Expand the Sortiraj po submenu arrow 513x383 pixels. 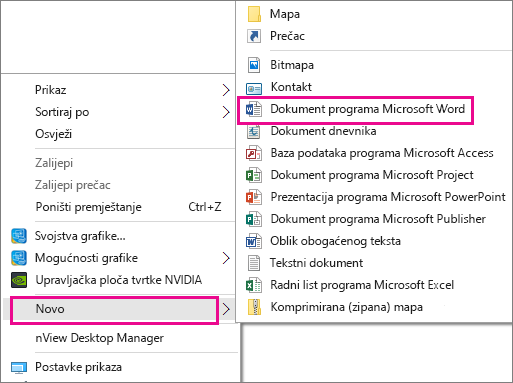point(226,112)
